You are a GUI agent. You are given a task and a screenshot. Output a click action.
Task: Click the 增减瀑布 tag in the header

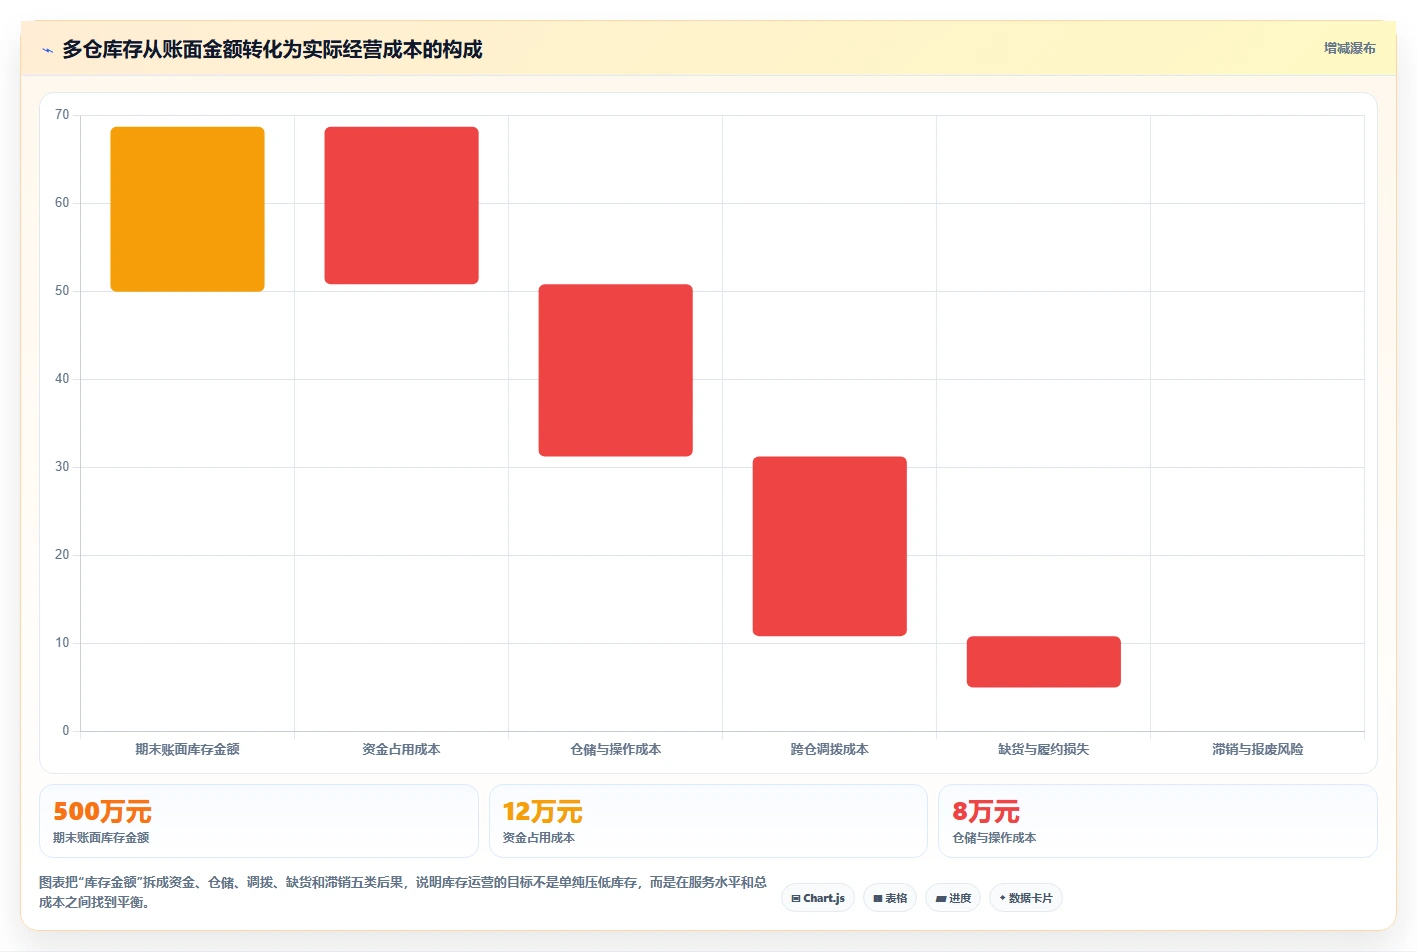(x=1349, y=48)
